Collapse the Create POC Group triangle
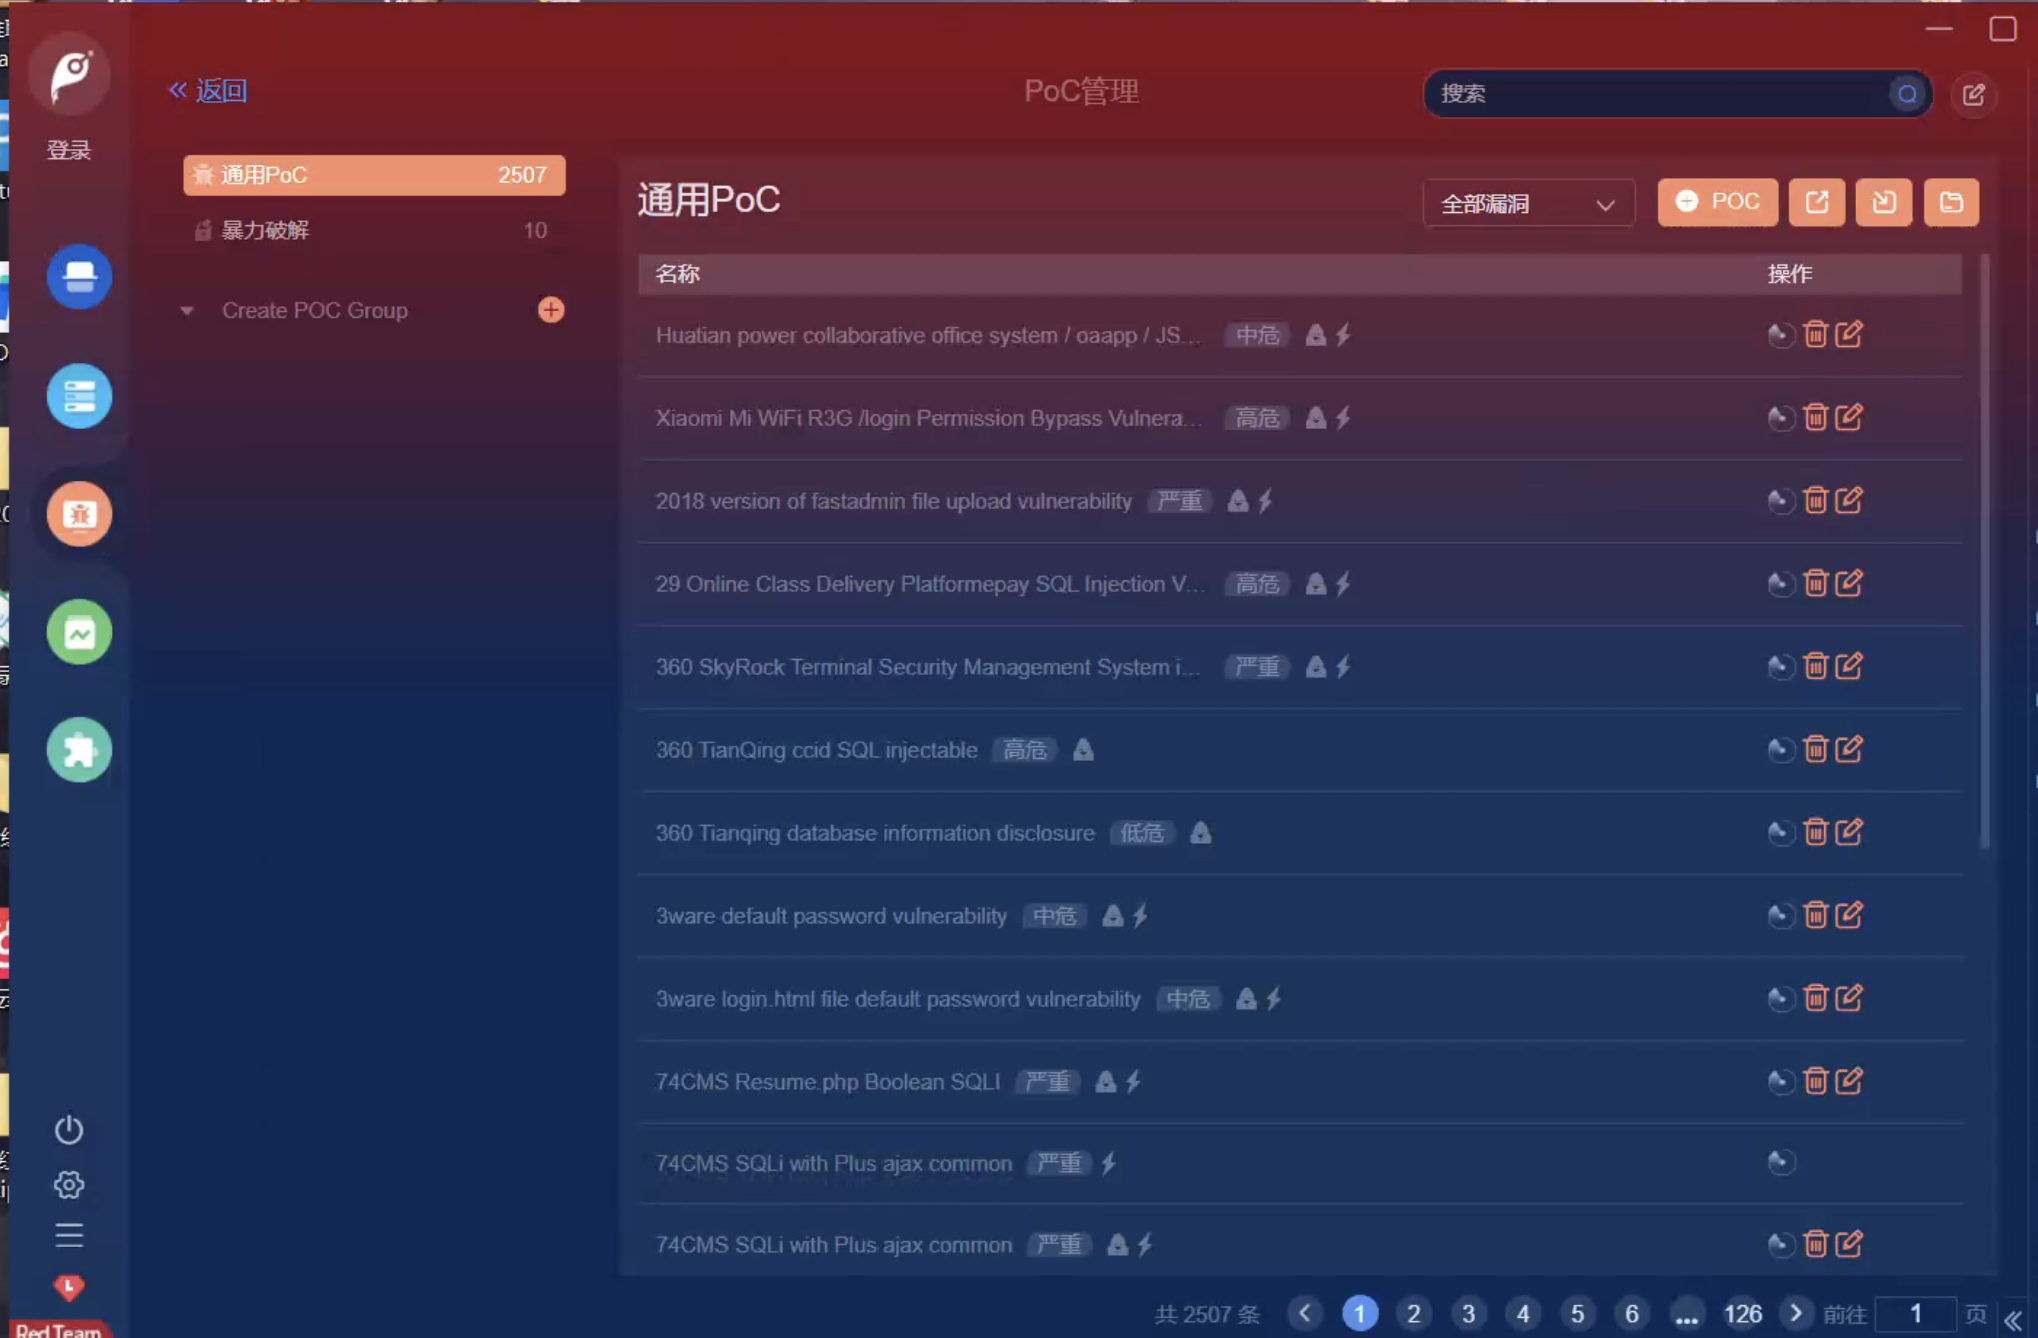The image size is (2038, 1338). coord(187,311)
